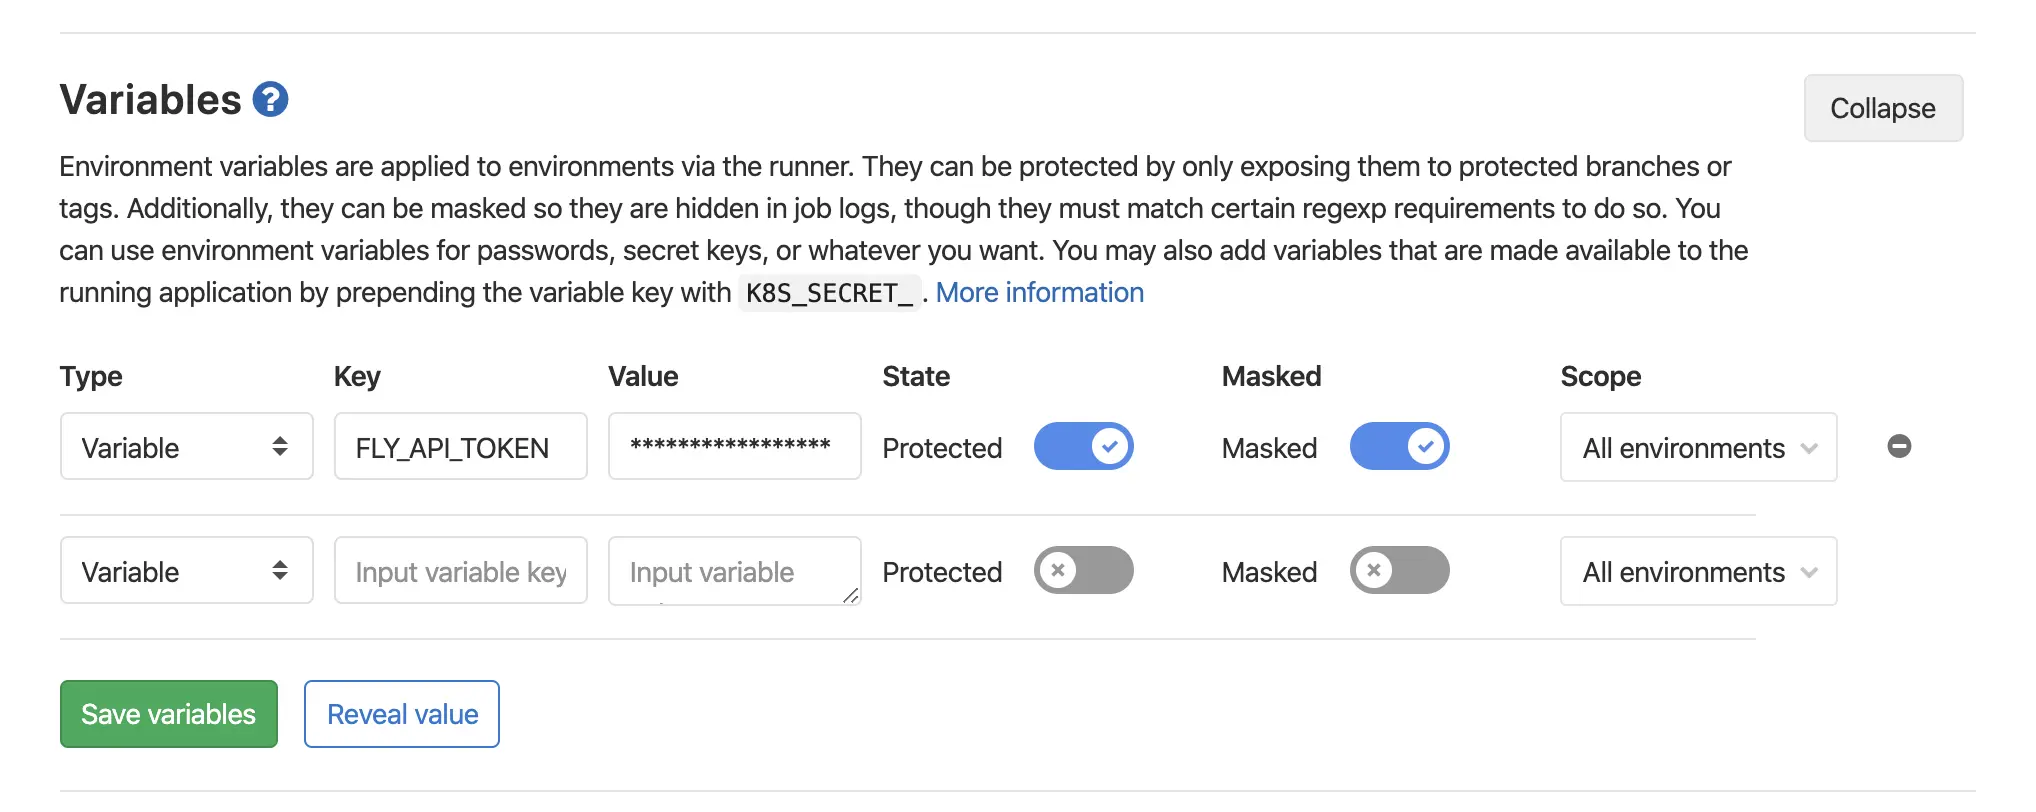Collapse the Variables section

click(1882, 108)
